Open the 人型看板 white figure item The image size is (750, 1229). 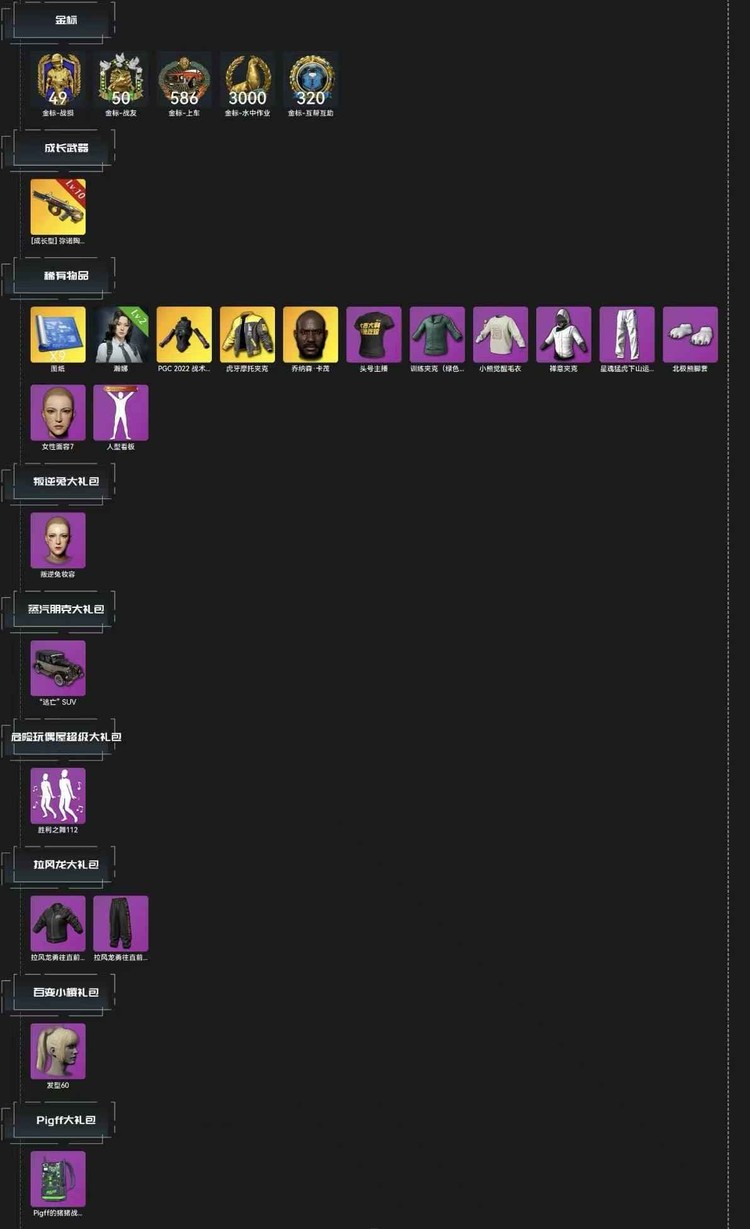click(x=121, y=412)
